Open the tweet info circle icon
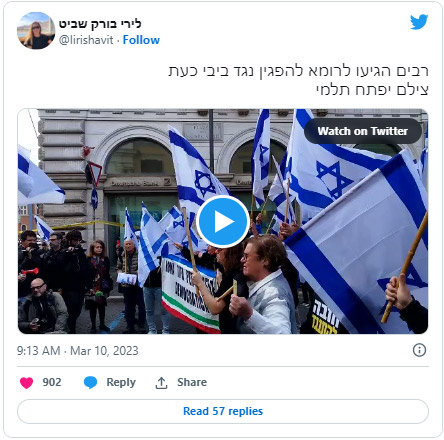444x440 pixels. pos(419,350)
